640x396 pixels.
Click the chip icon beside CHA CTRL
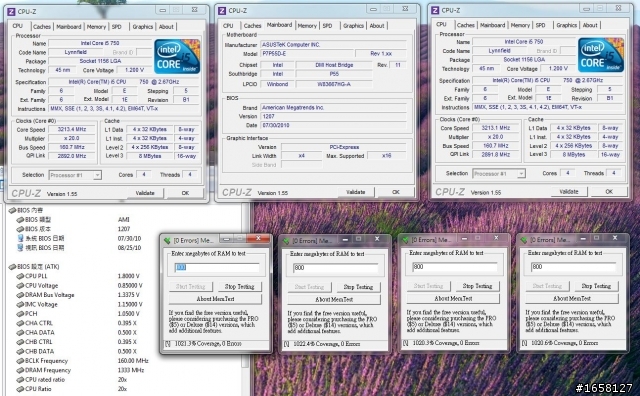click(x=20, y=323)
